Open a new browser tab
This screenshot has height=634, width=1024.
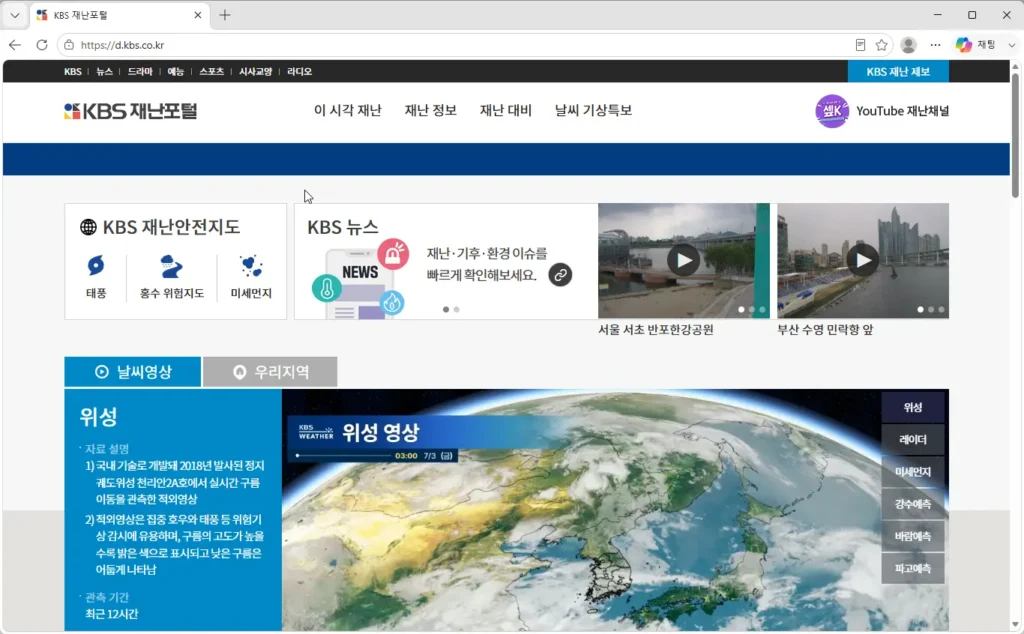coord(225,15)
